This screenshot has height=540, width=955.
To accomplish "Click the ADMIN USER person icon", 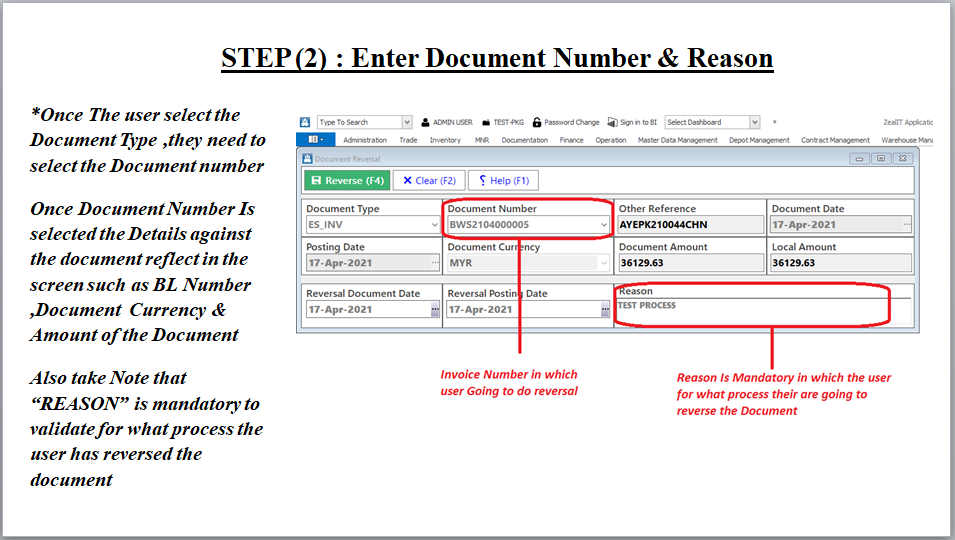I will pos(425,122).
